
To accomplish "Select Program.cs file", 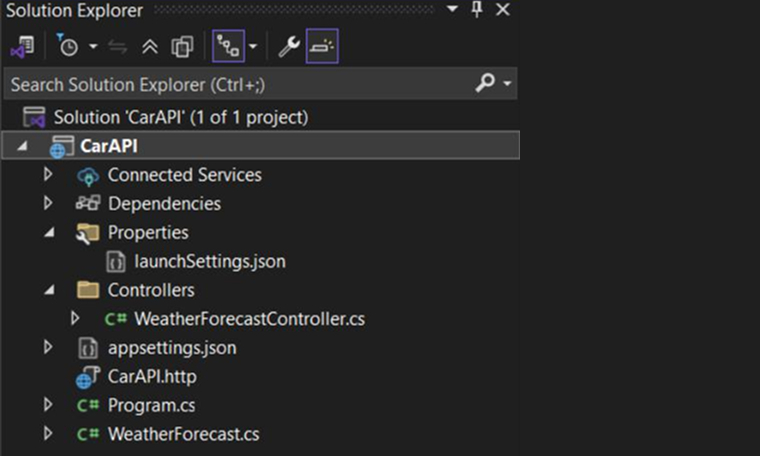I will [x=152, y=405].
